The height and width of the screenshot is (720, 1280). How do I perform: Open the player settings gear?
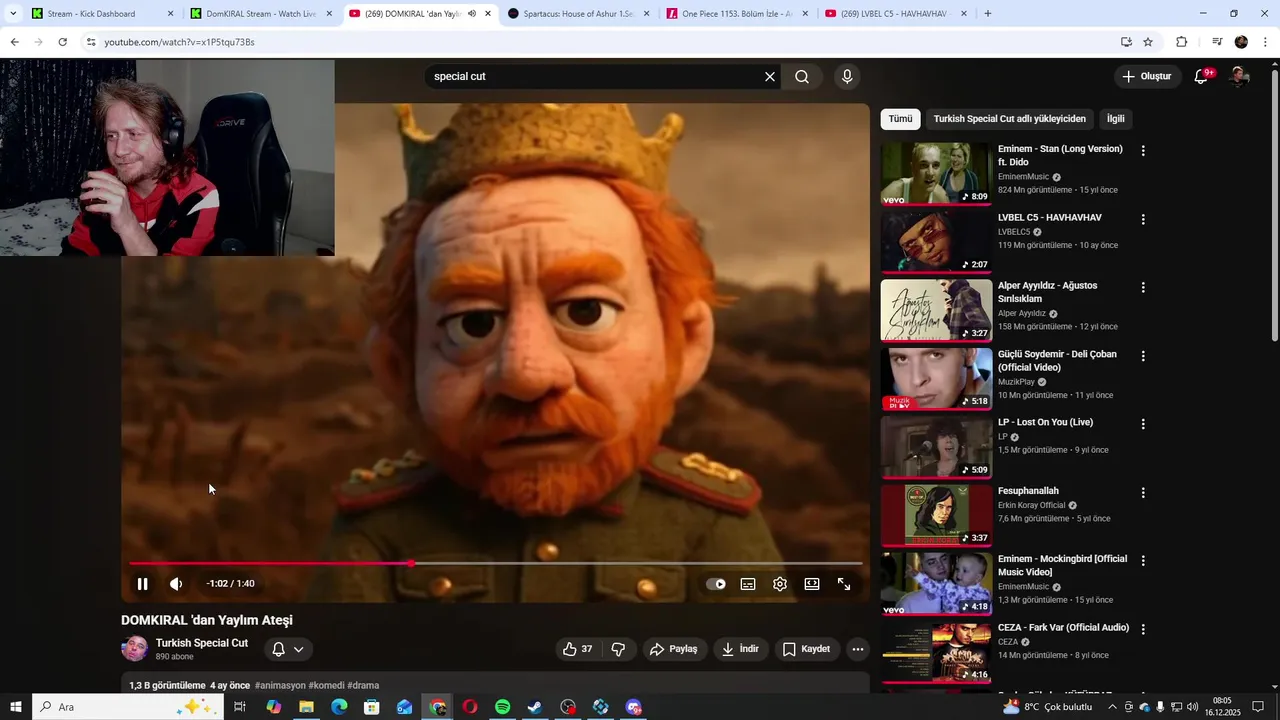point(780,584)
